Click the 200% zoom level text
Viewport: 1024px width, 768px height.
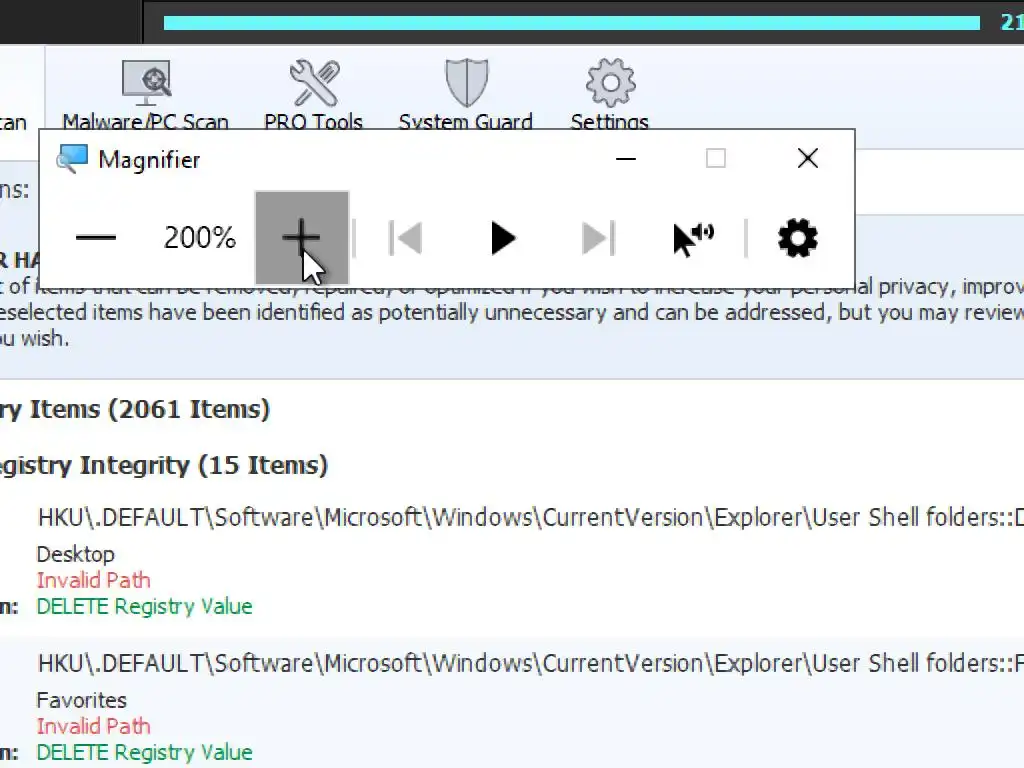(200, 238)
